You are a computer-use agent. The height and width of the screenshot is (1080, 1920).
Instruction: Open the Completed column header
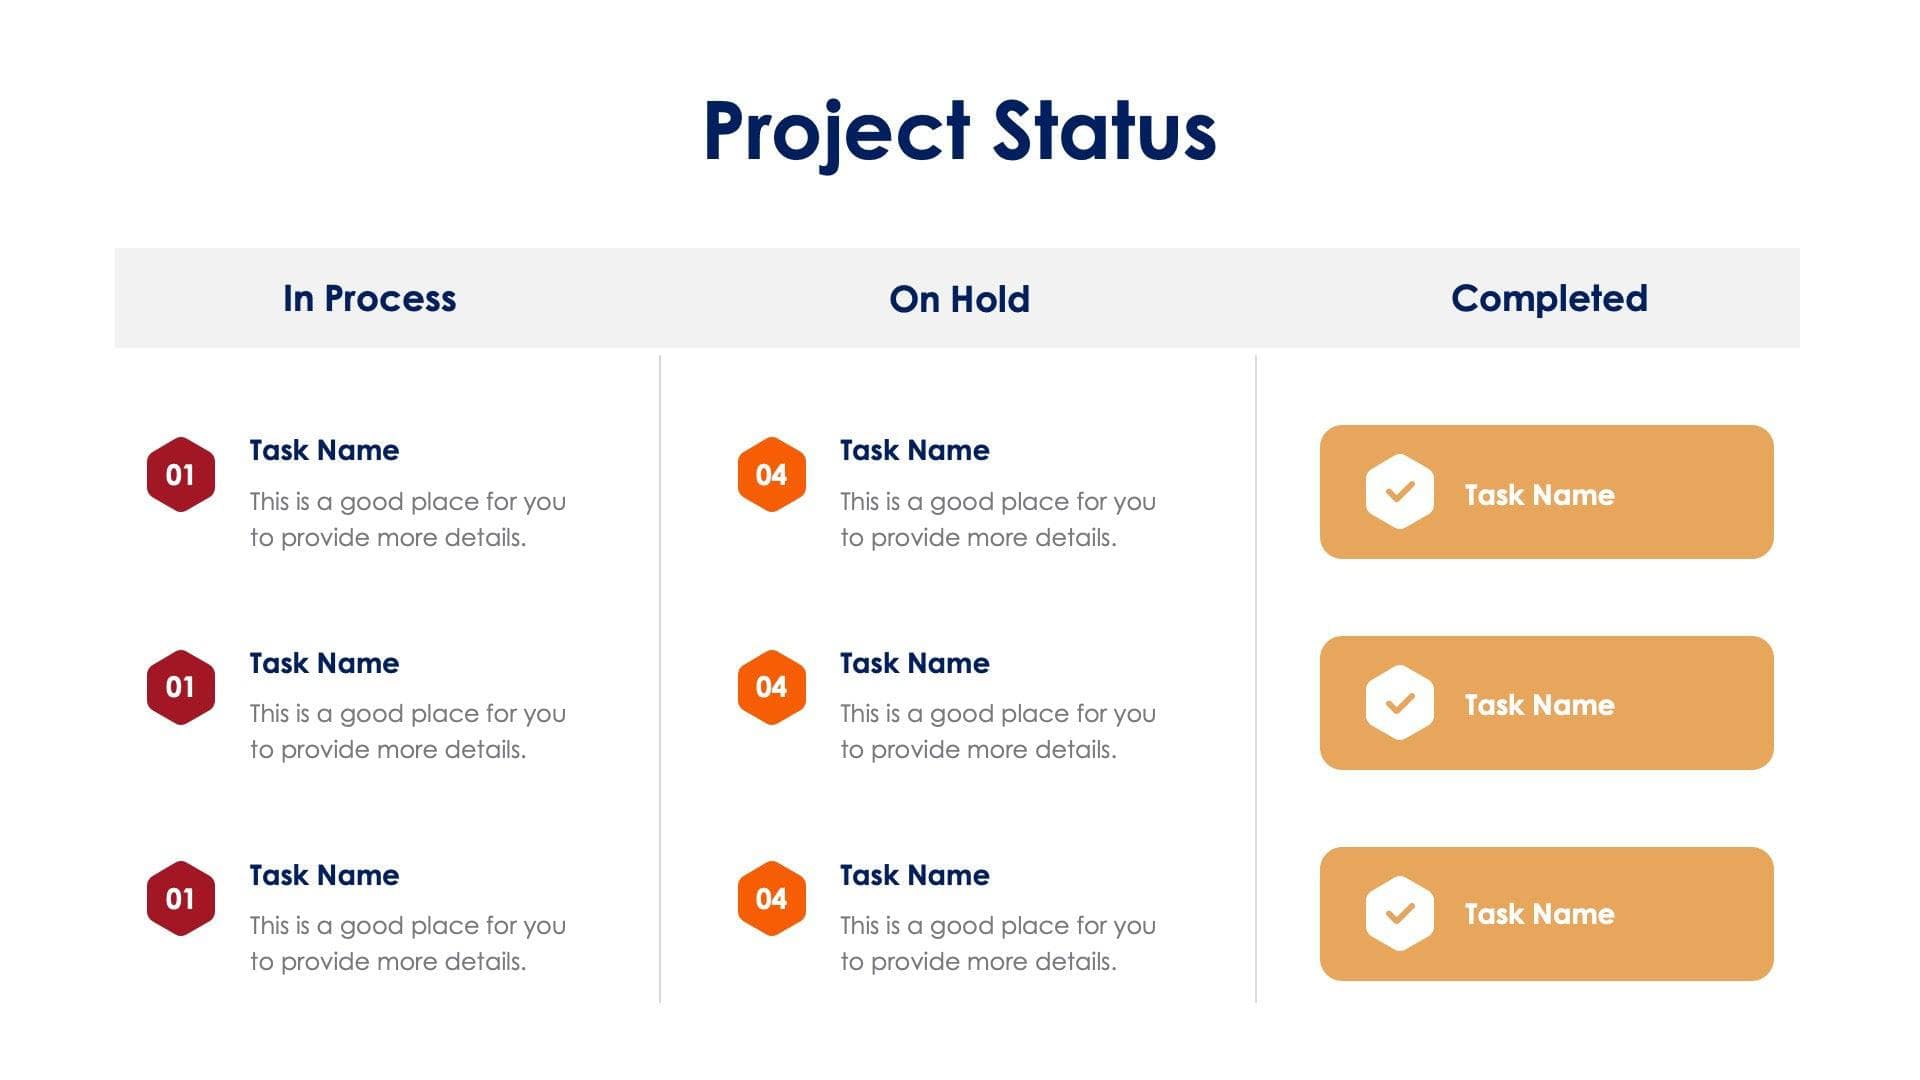tap(1549, 298)
